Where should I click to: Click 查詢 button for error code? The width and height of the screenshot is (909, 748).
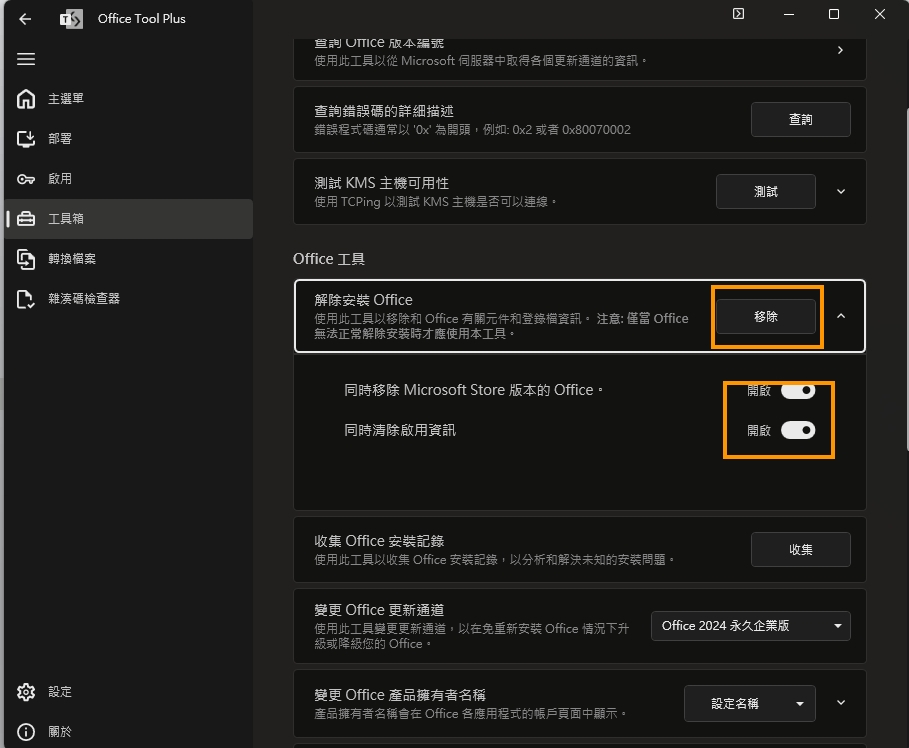point(801,119)
